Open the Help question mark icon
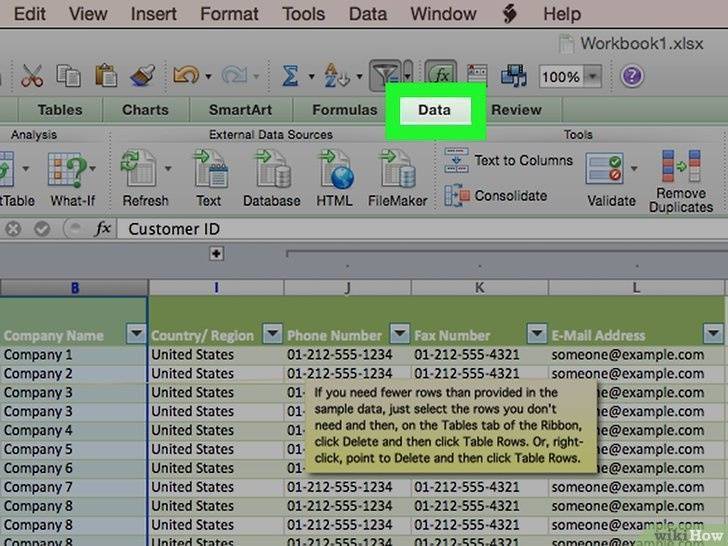The height and width of the screenshot is (546, 728). 632,76
